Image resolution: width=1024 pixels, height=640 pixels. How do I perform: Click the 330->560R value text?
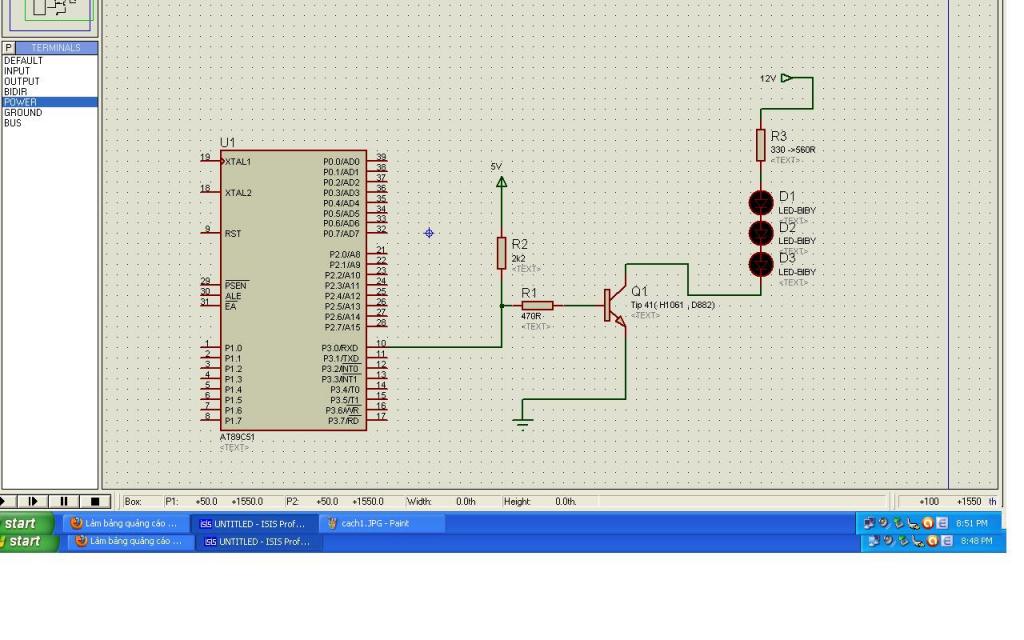pos(793,150)
